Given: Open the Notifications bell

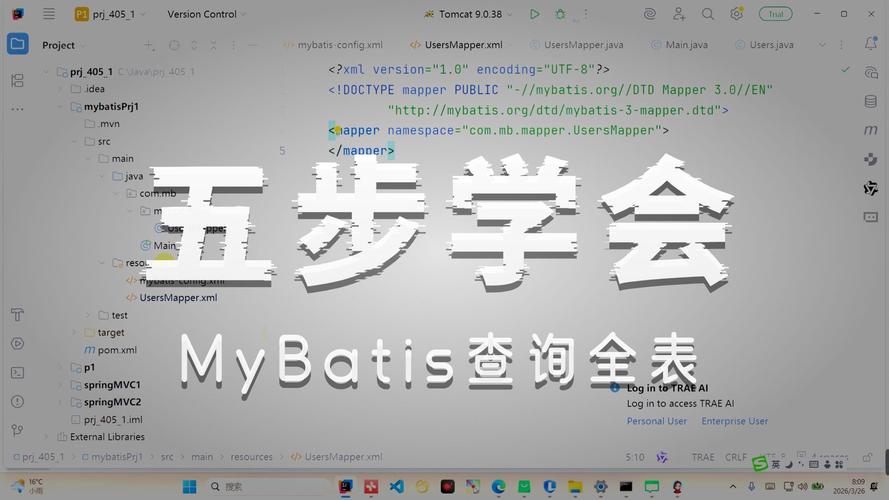Looking at the screenshot, I should pos(871,44).
